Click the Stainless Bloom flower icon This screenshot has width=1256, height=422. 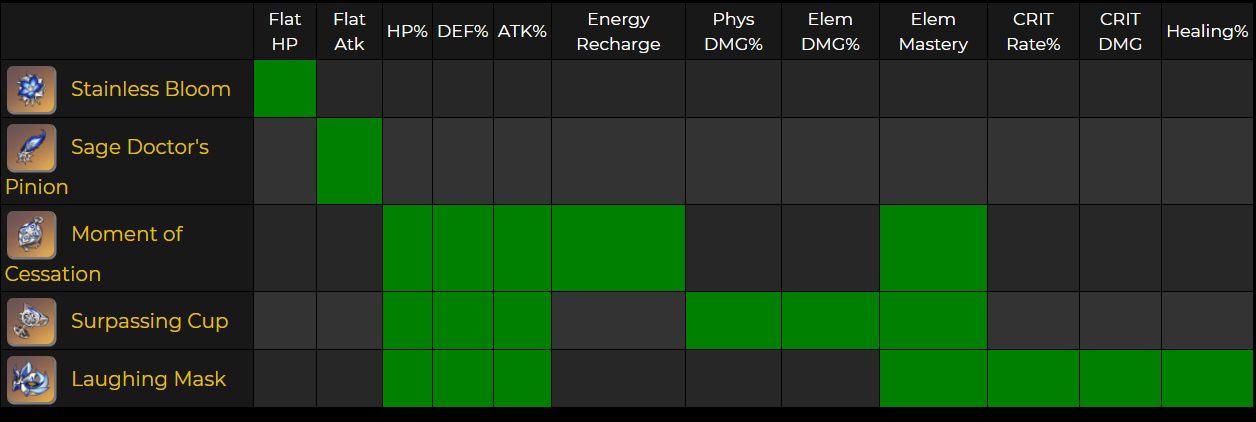(x=31, y=90)
